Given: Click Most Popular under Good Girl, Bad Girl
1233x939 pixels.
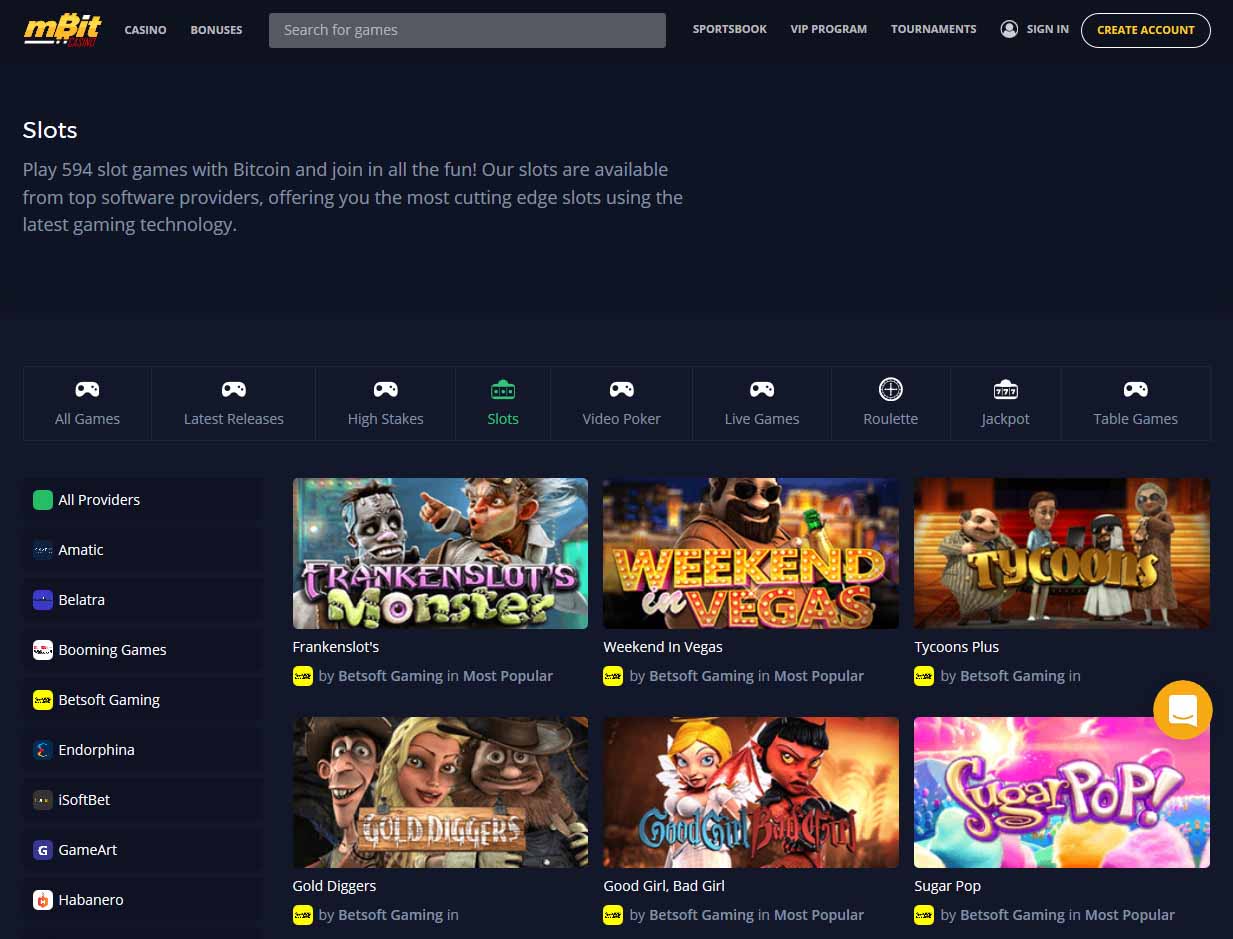Looking at the screenshot, I should 819,915.
